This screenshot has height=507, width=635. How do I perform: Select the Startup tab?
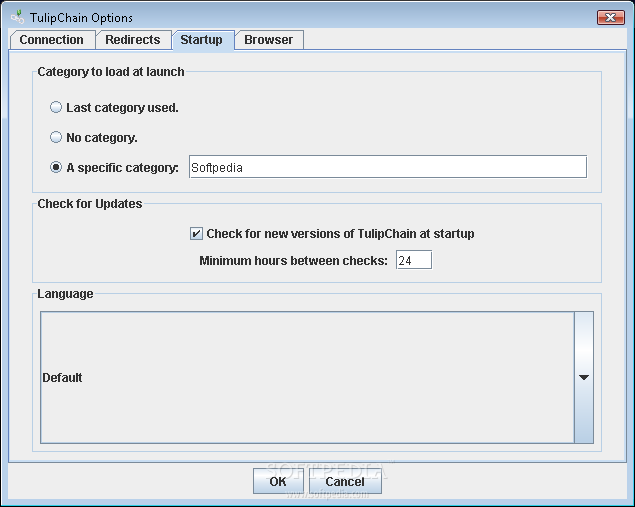[201, 40]
